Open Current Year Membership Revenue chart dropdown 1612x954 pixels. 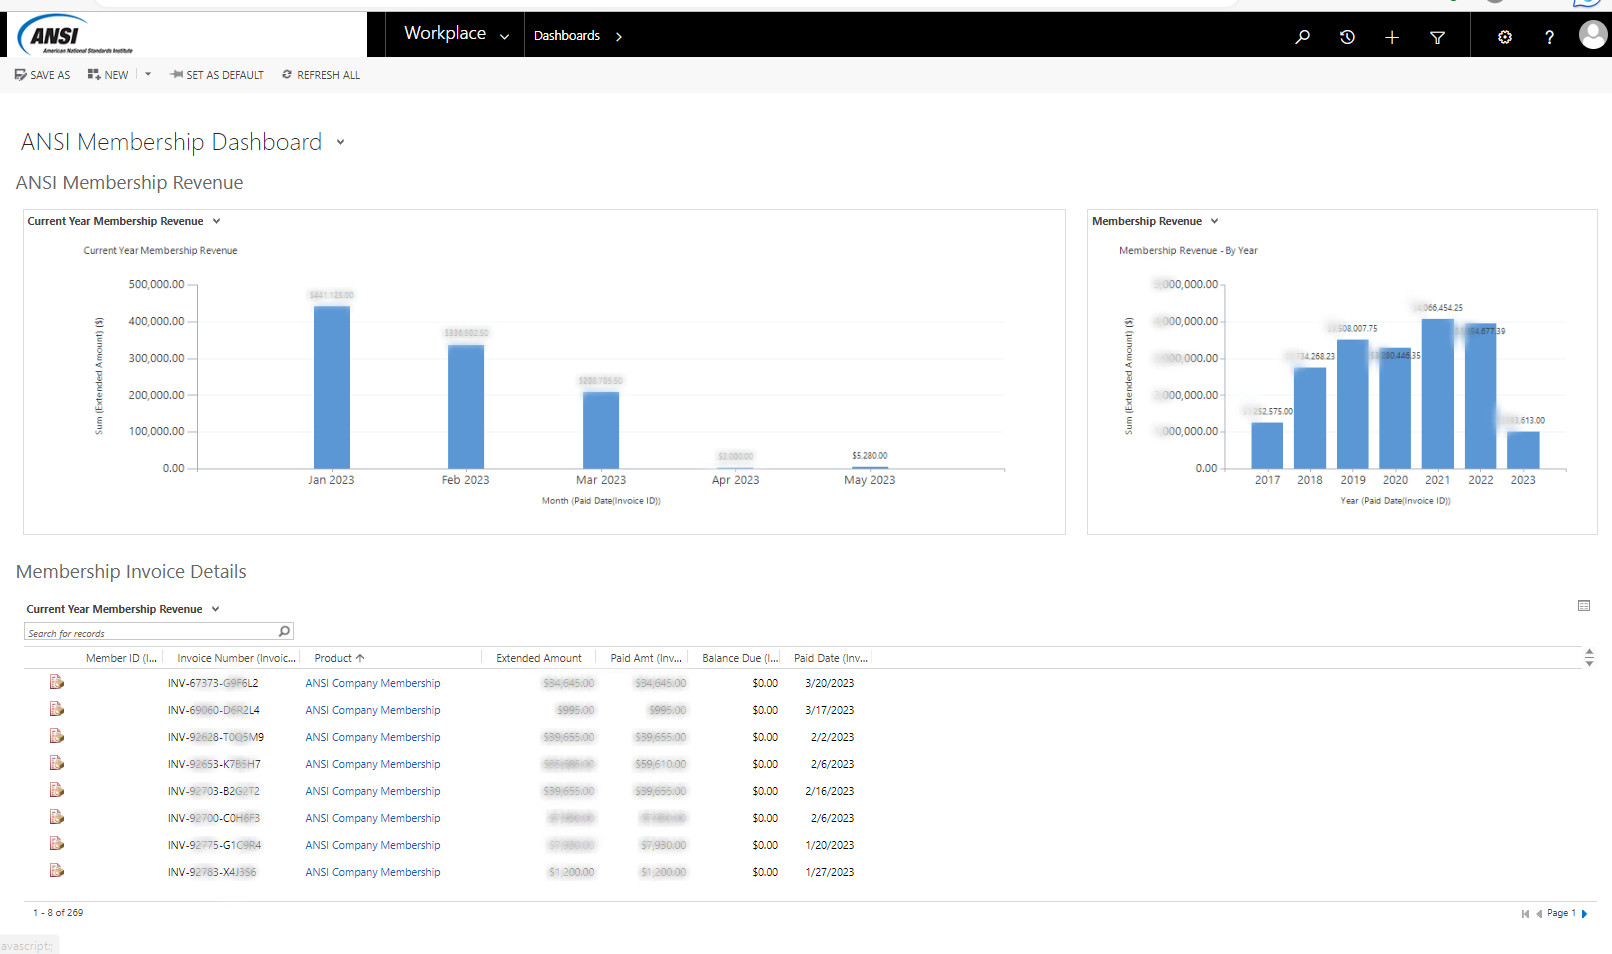point(216,221)
